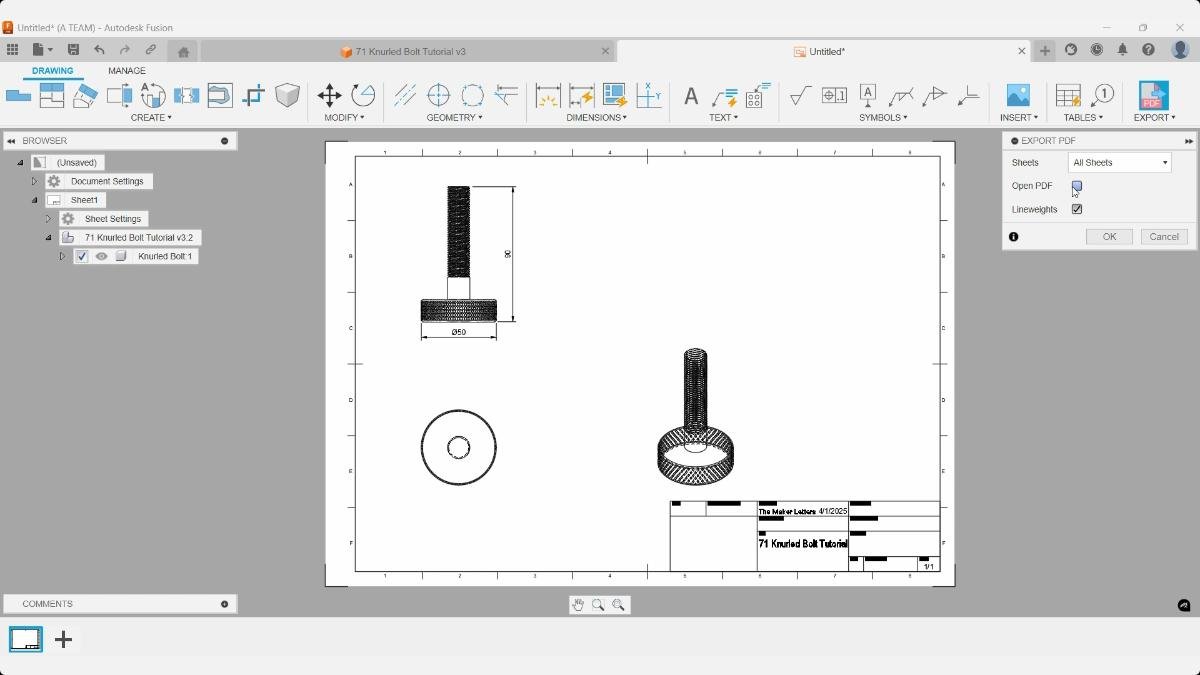Click the Pan tool in navigation bar
Screen dimensions: 1200x675
pyautogui.click(x=578, y=605)
